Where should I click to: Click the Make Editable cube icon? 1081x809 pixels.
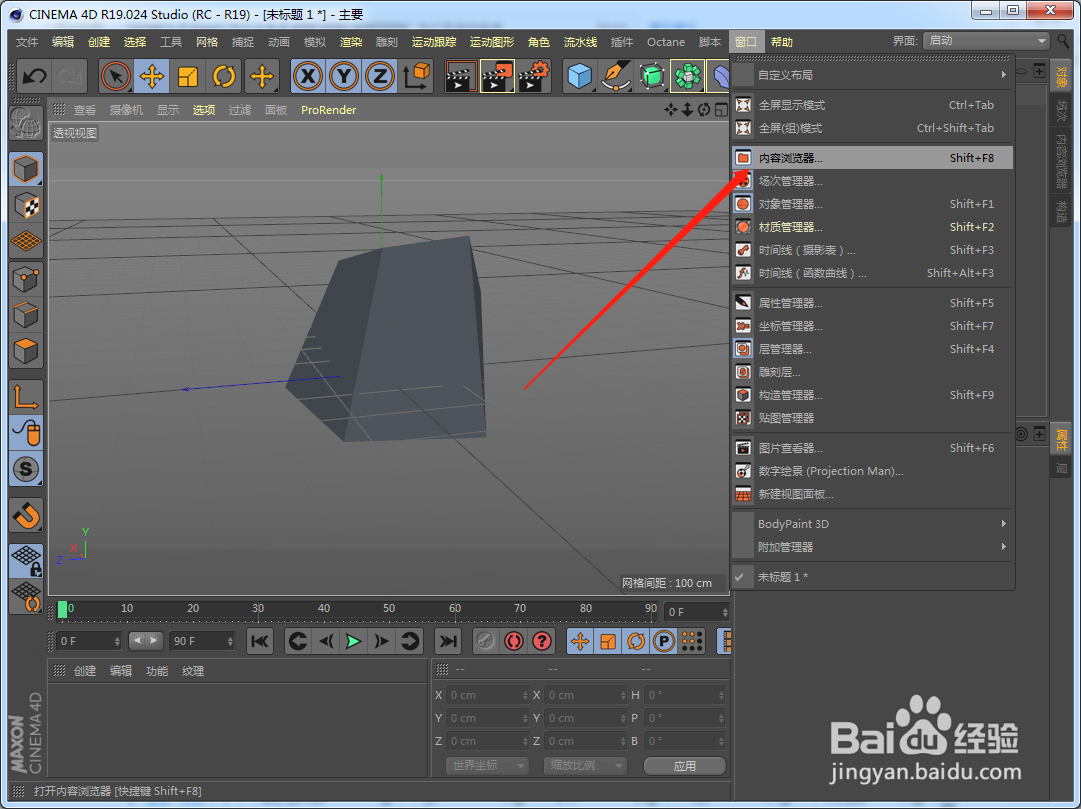[25, 168]
